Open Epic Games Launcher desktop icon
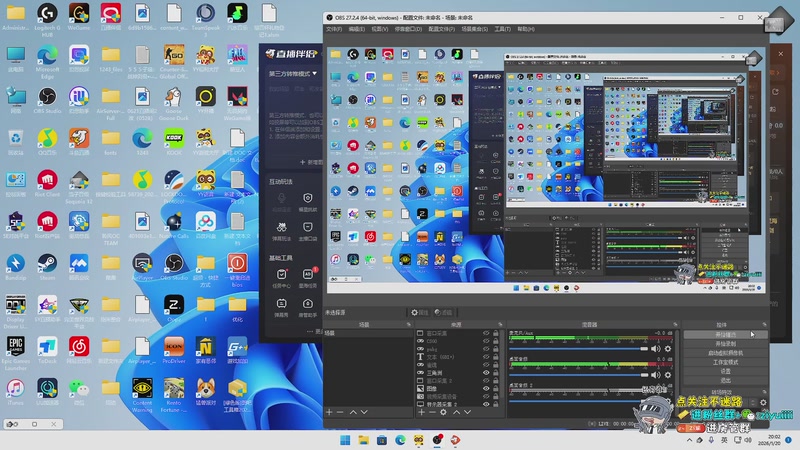The height and width of the screenshot is (450, 800). (15, 353)
